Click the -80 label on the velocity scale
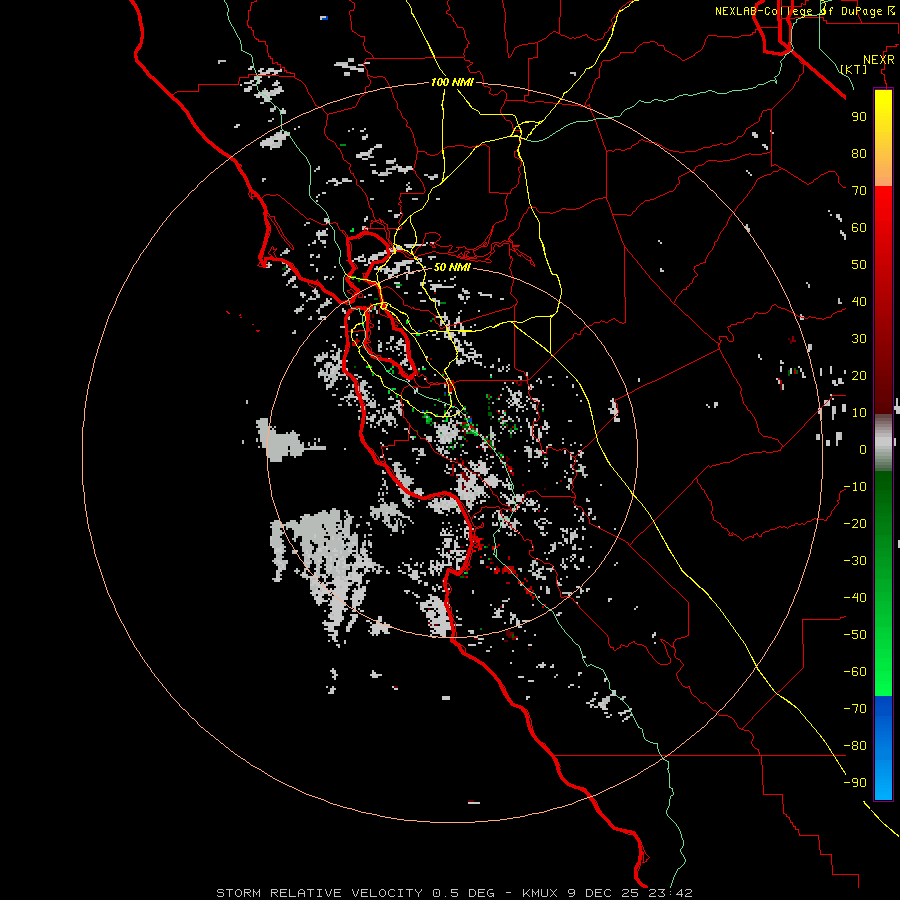Viewport: 900px width, 900px height. click(x=855, y=746)
